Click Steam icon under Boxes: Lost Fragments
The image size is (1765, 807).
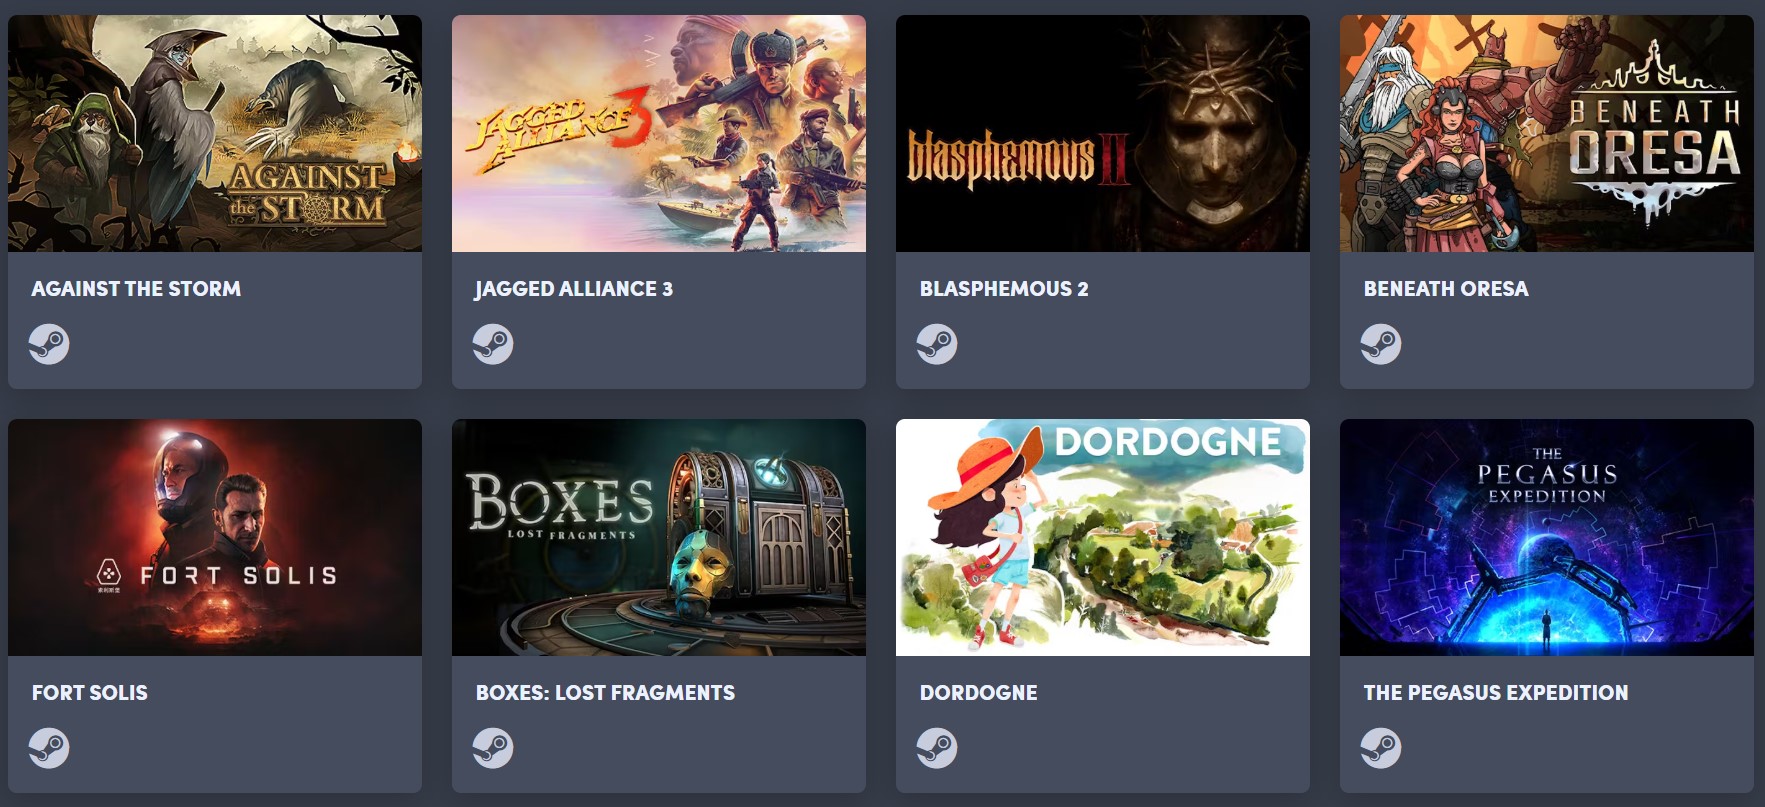(493, 748)
